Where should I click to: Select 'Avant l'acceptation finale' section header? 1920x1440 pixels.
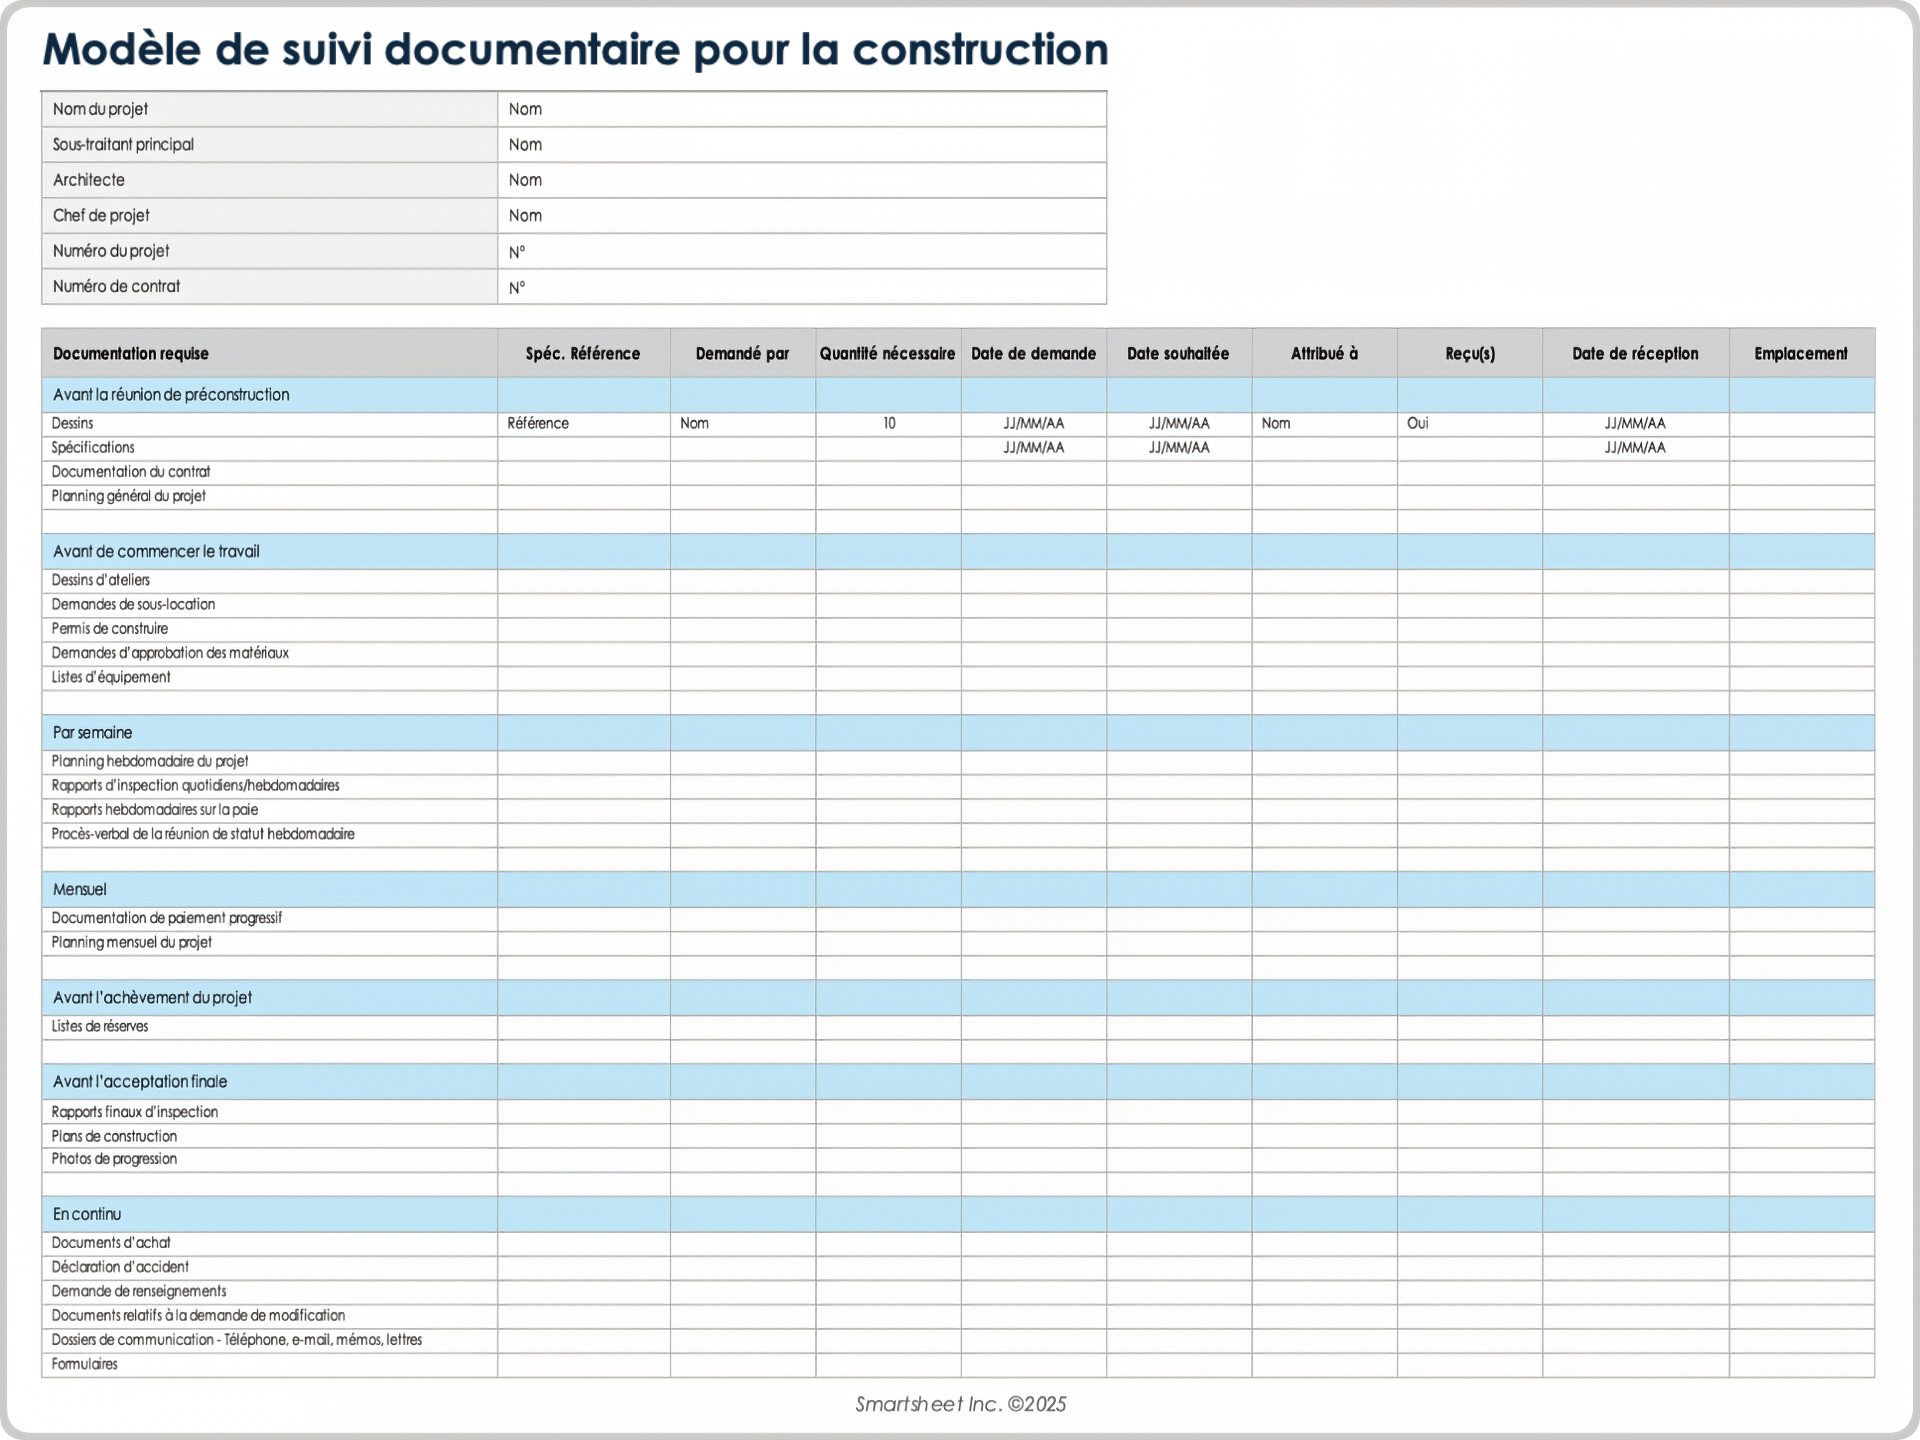coord(958,1082)
